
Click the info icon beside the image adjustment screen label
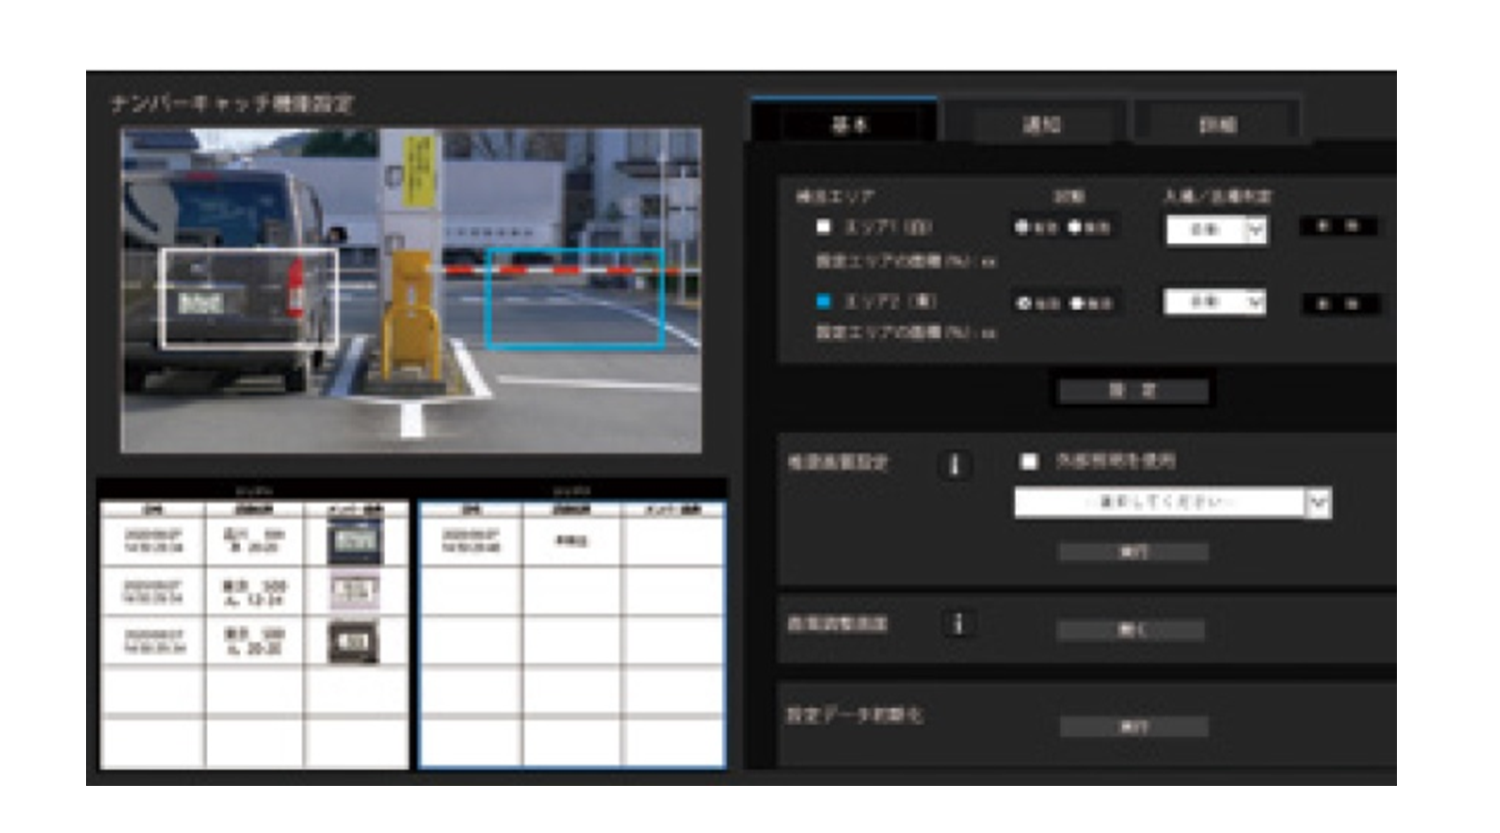click(958, 624)
